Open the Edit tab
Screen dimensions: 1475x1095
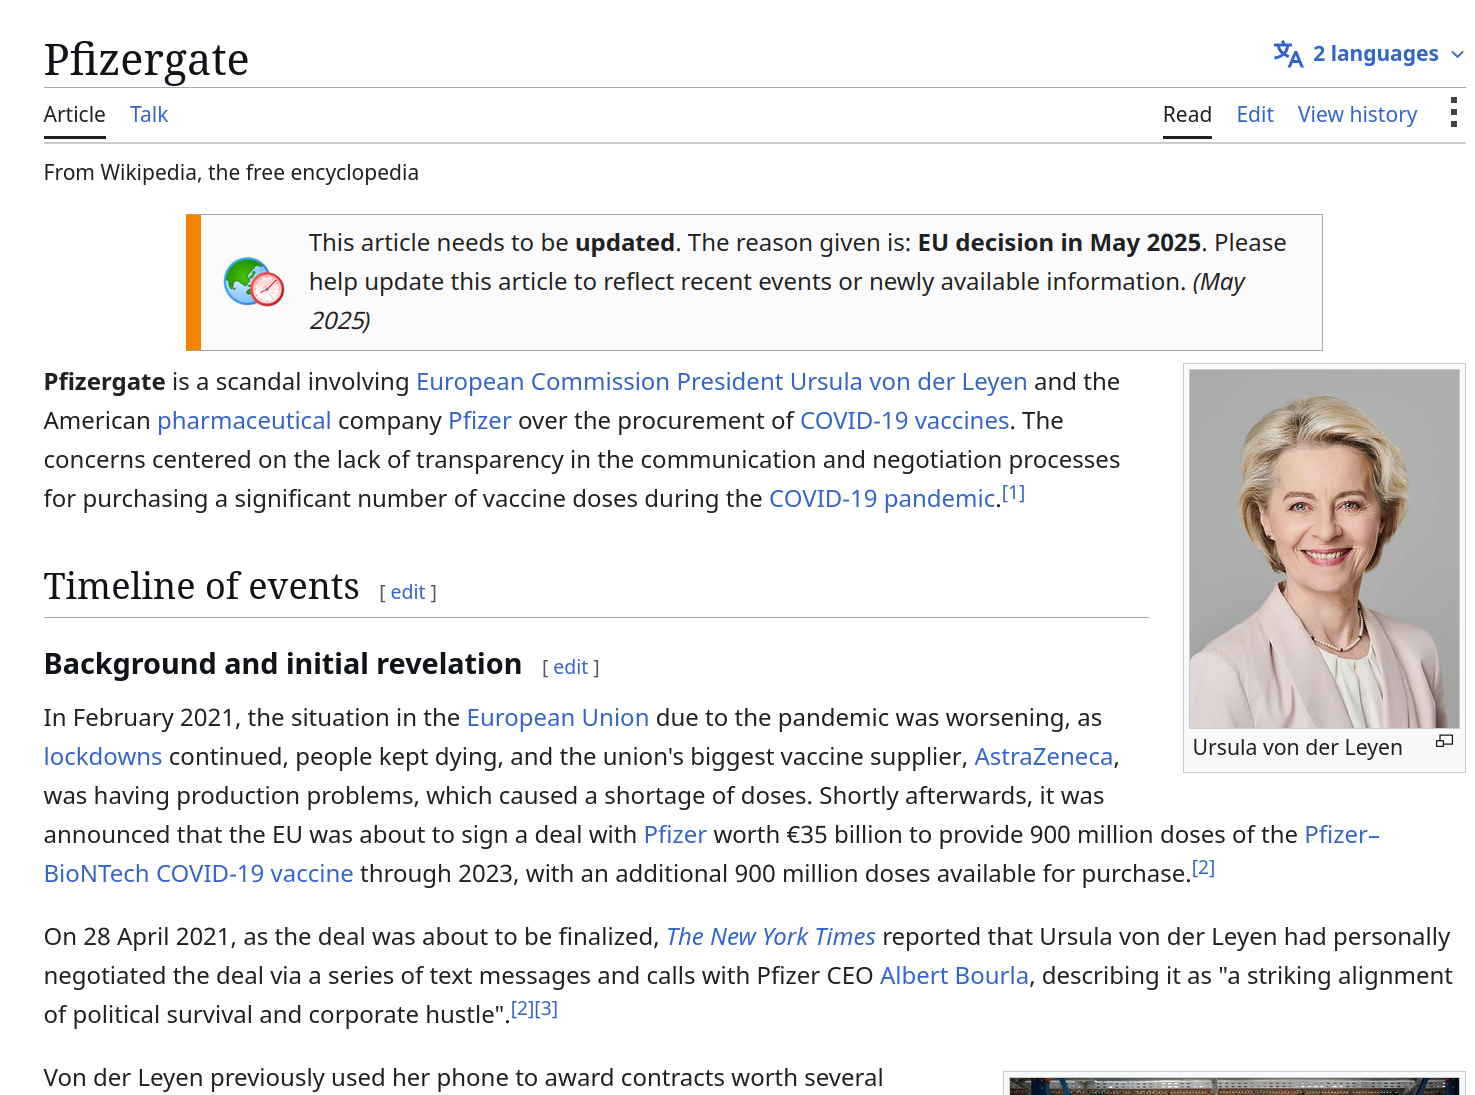click(x=1255, y=115)
